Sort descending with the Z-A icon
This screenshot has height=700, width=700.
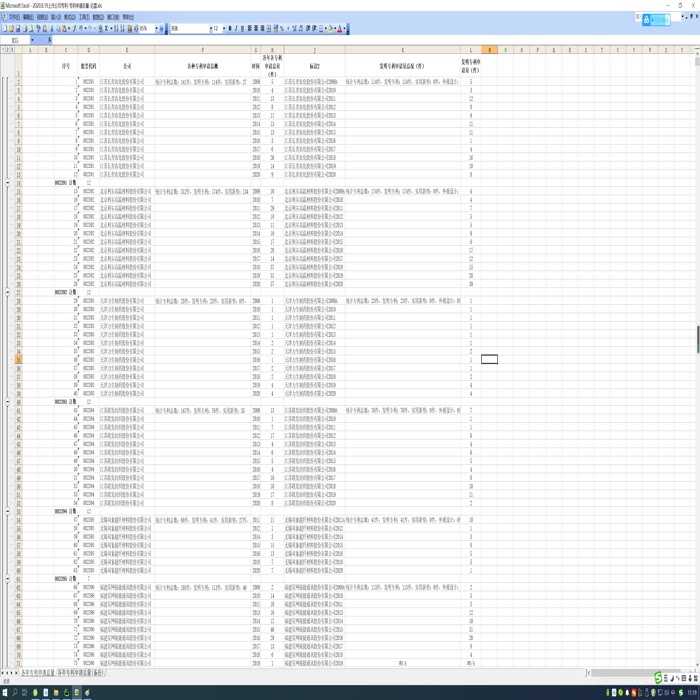[122, 29]
